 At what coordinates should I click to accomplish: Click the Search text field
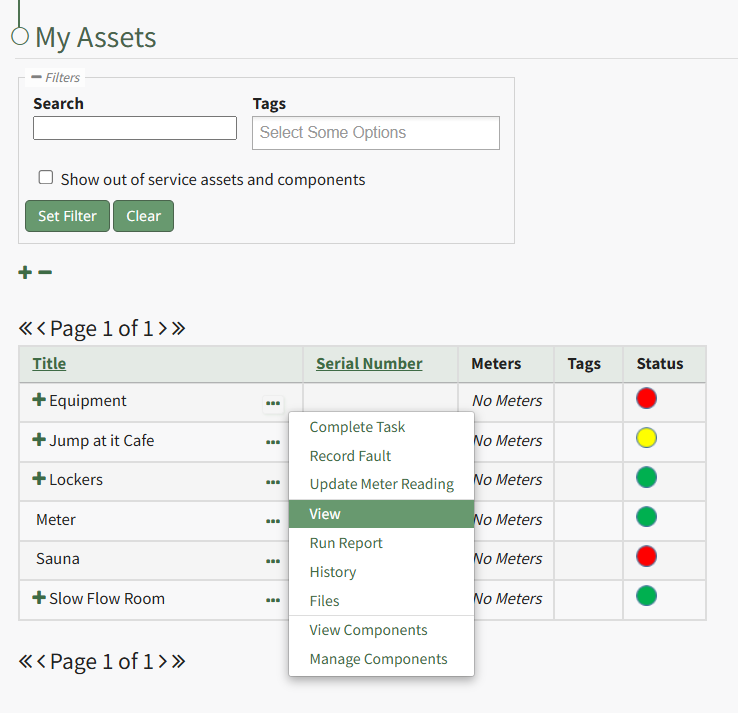click(x=135, y=128)
